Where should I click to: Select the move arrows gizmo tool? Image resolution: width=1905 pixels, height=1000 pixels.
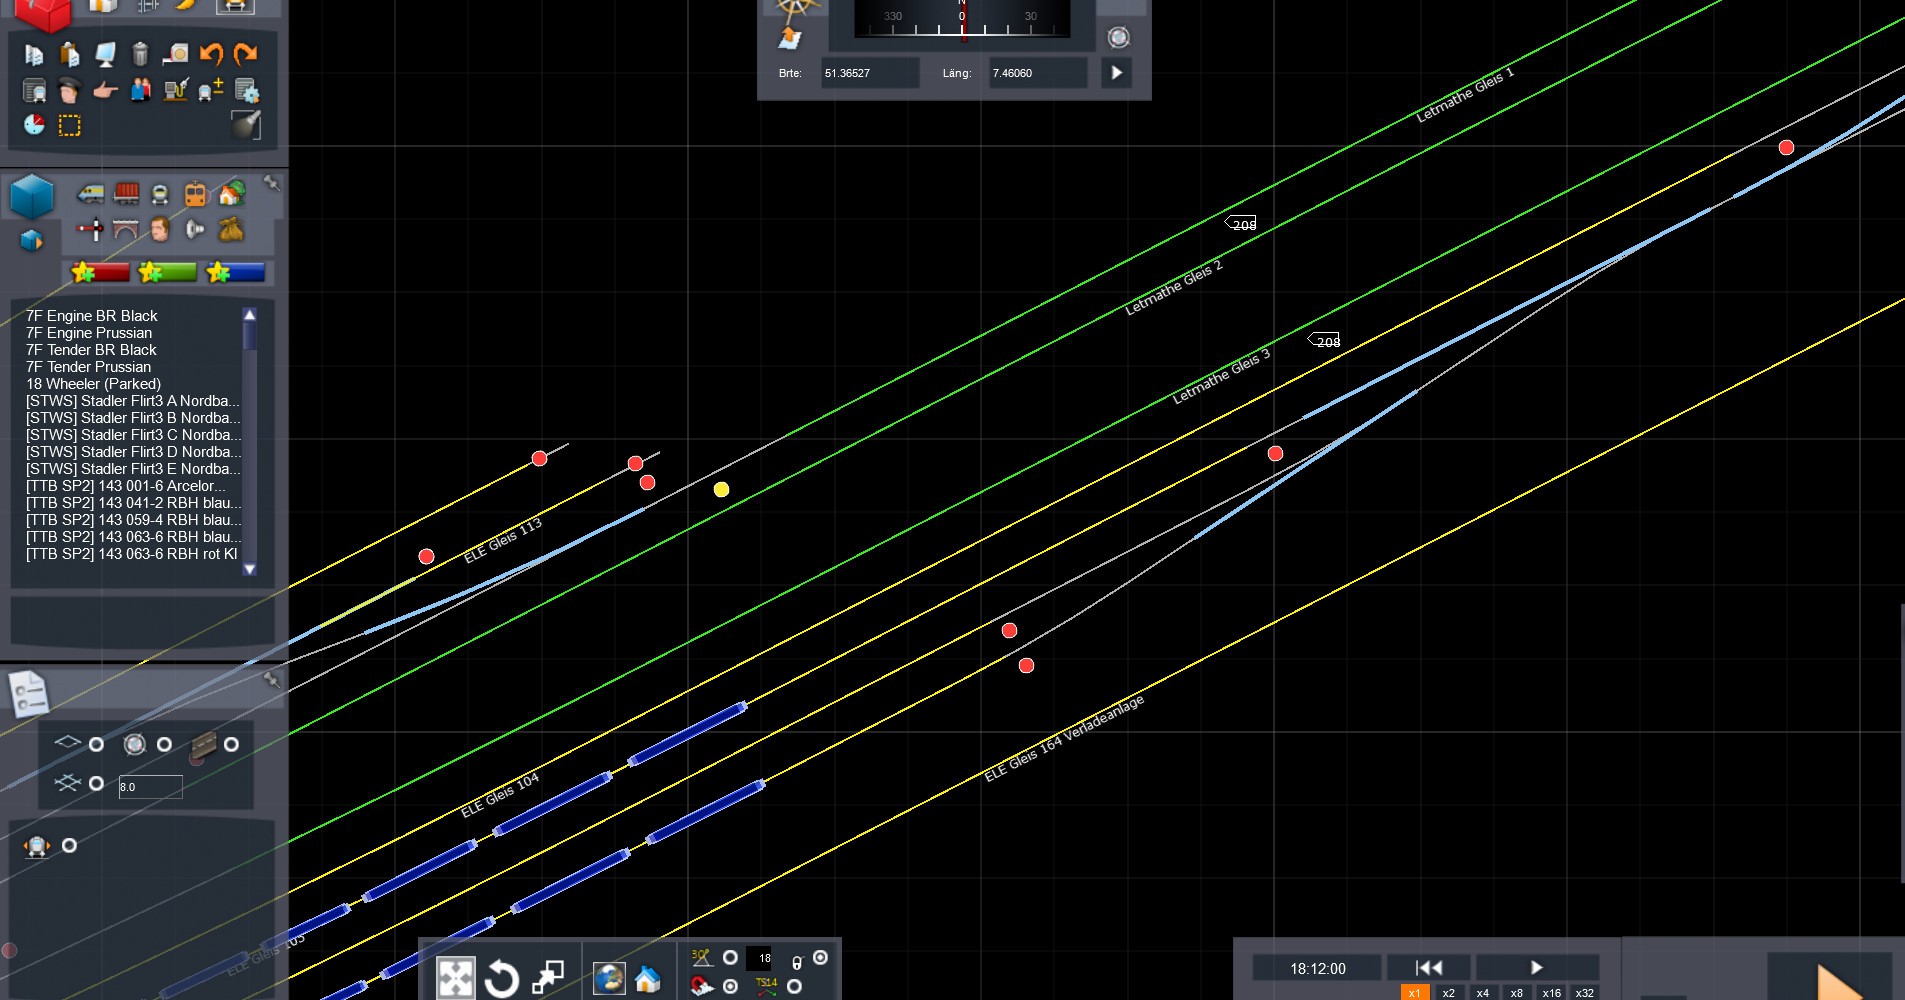point(456,976)
